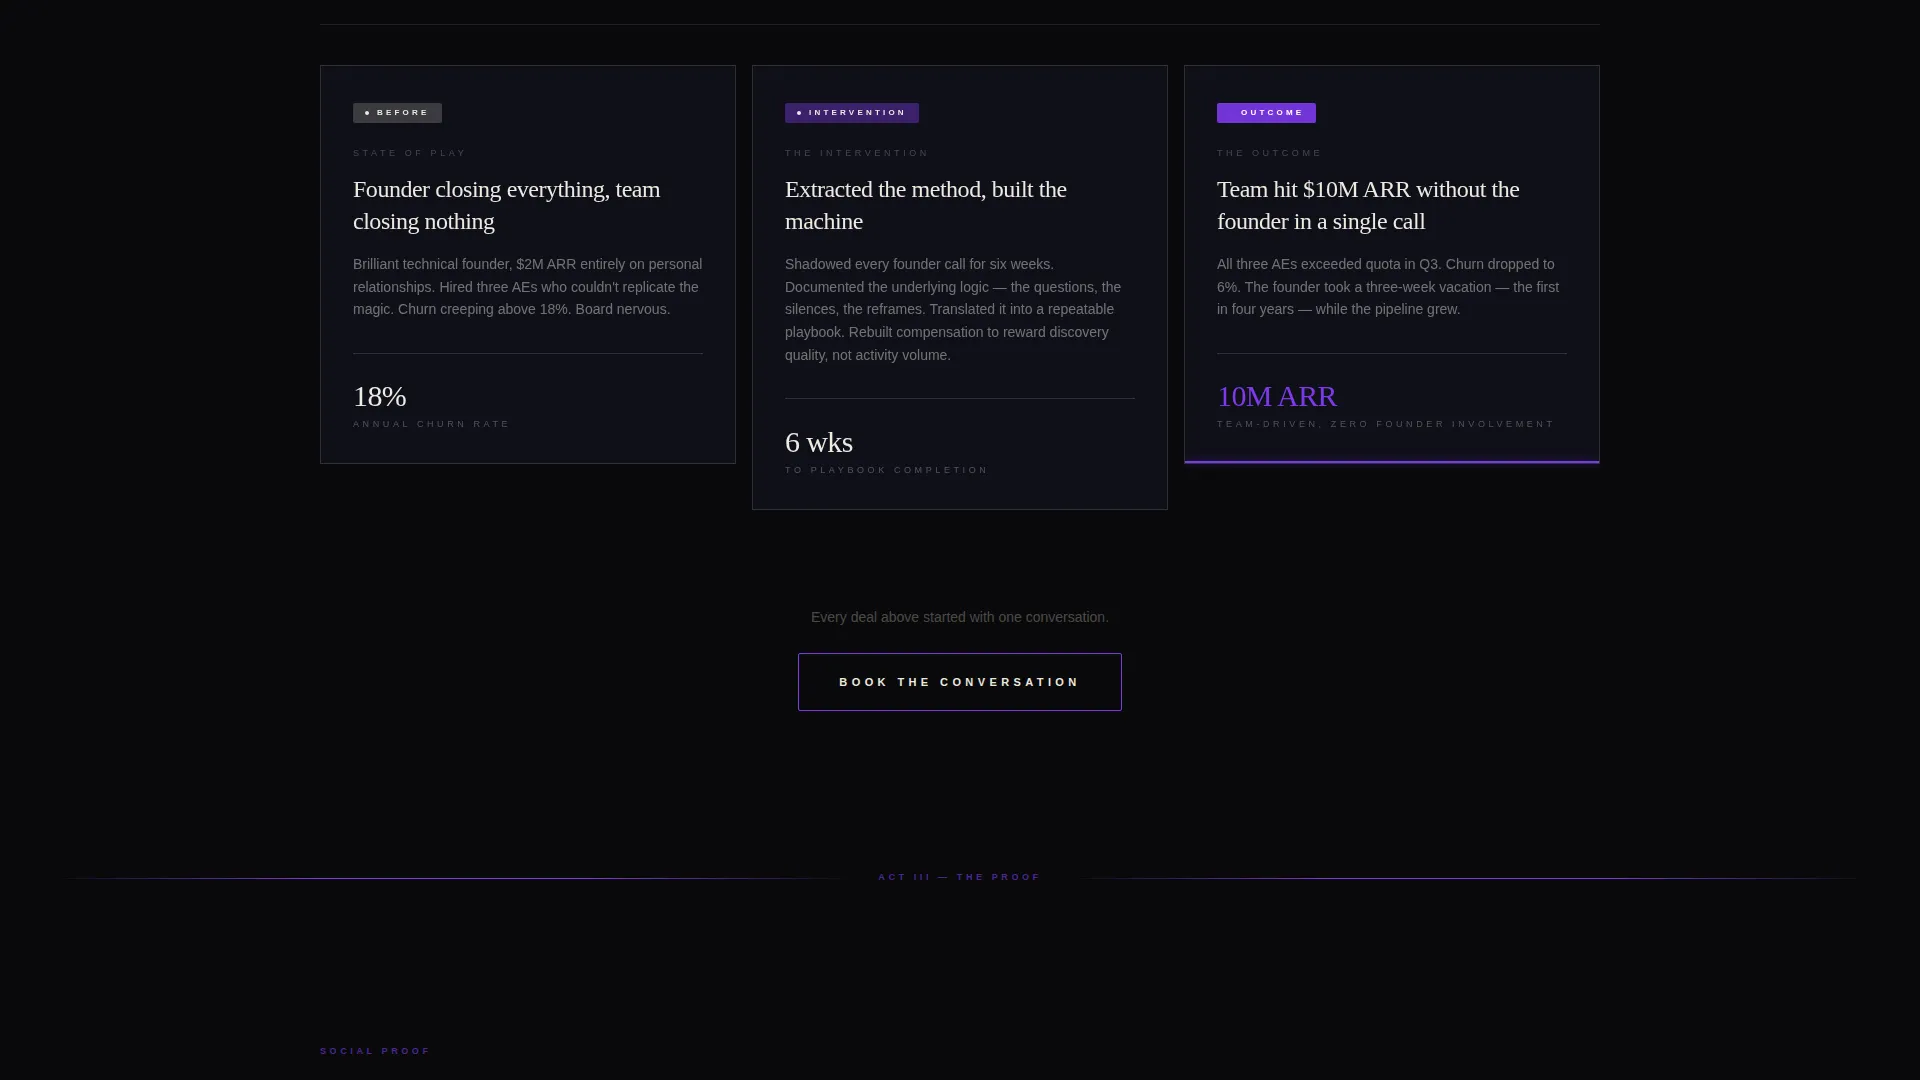The image size is (1920, 1080).
Task: Select the OUTCOME badge
Action: pos(1266,113)
